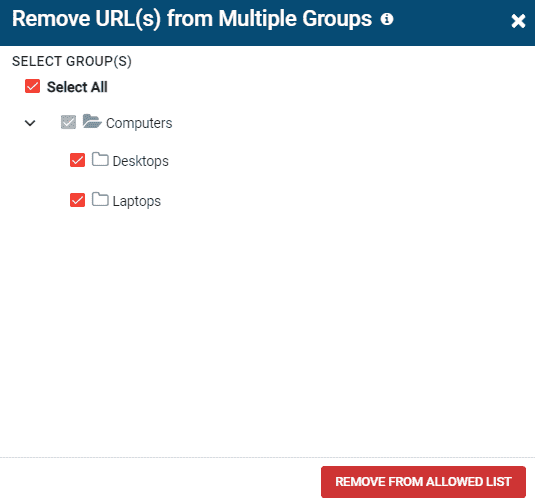Click the SELECT GROUP(S) heading

(72, 61)
